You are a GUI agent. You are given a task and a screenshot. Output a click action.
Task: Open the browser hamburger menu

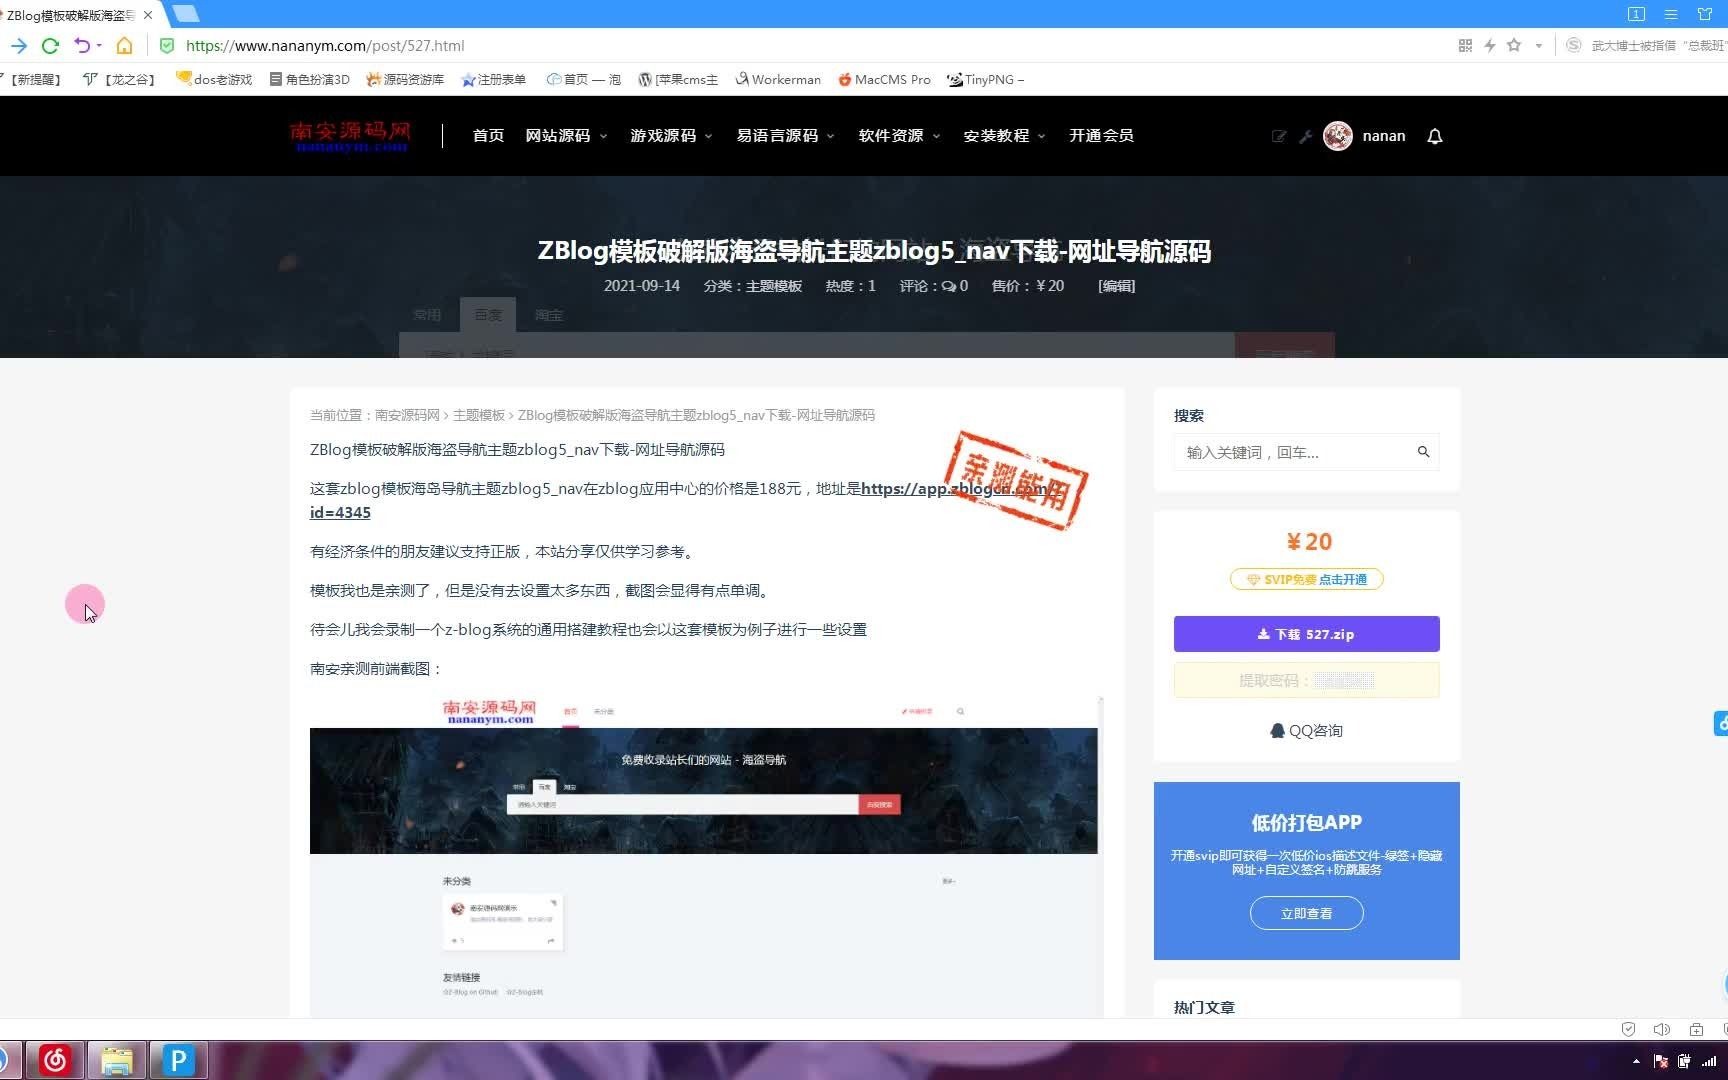1671,14
